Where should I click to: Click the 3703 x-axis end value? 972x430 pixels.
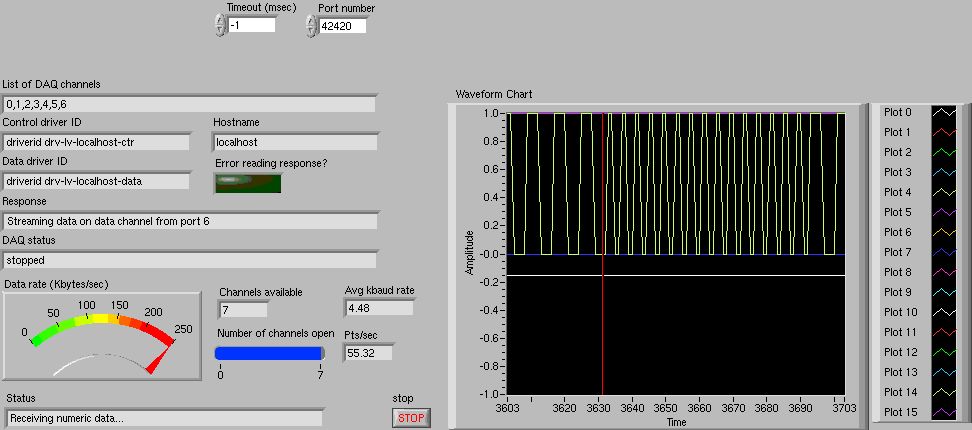coord(845,408)
